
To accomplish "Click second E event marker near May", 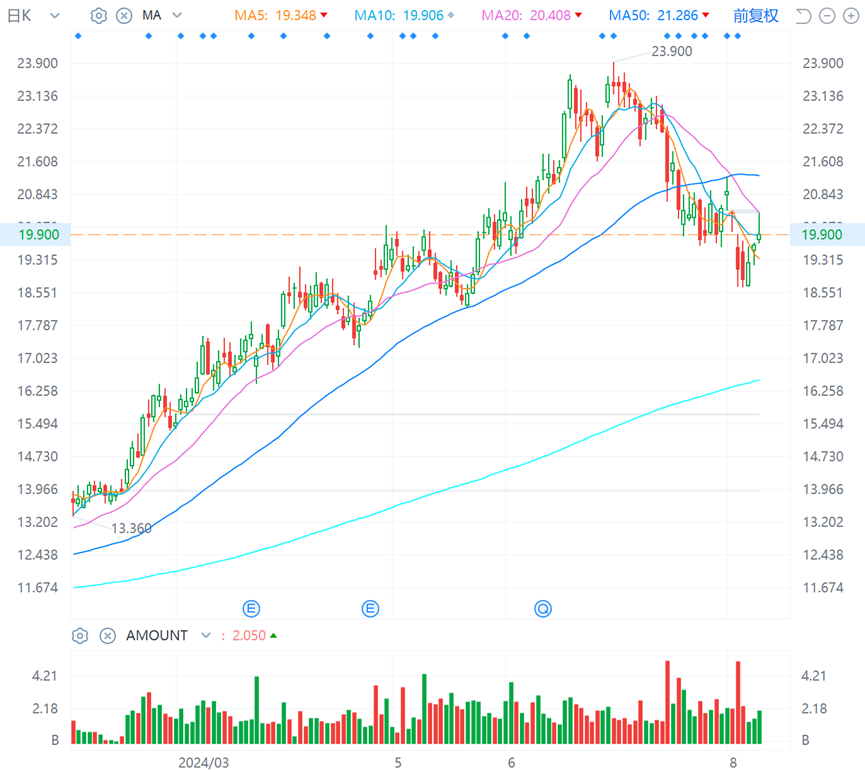I will (370, 609).
